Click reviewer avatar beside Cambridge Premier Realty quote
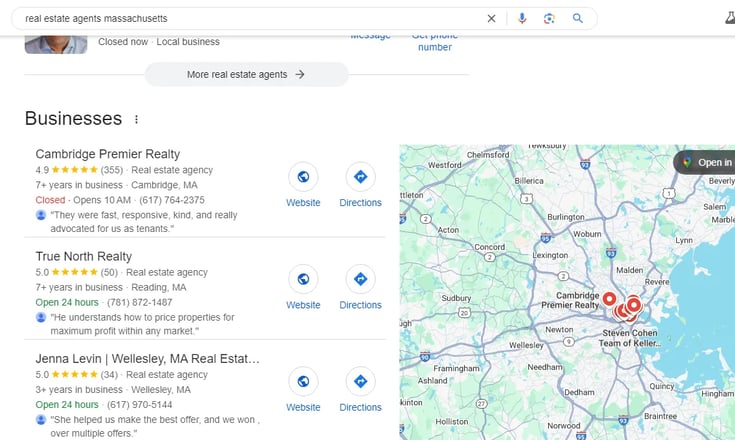The height and width of the screenshot is (440, 735). (41, 215)
